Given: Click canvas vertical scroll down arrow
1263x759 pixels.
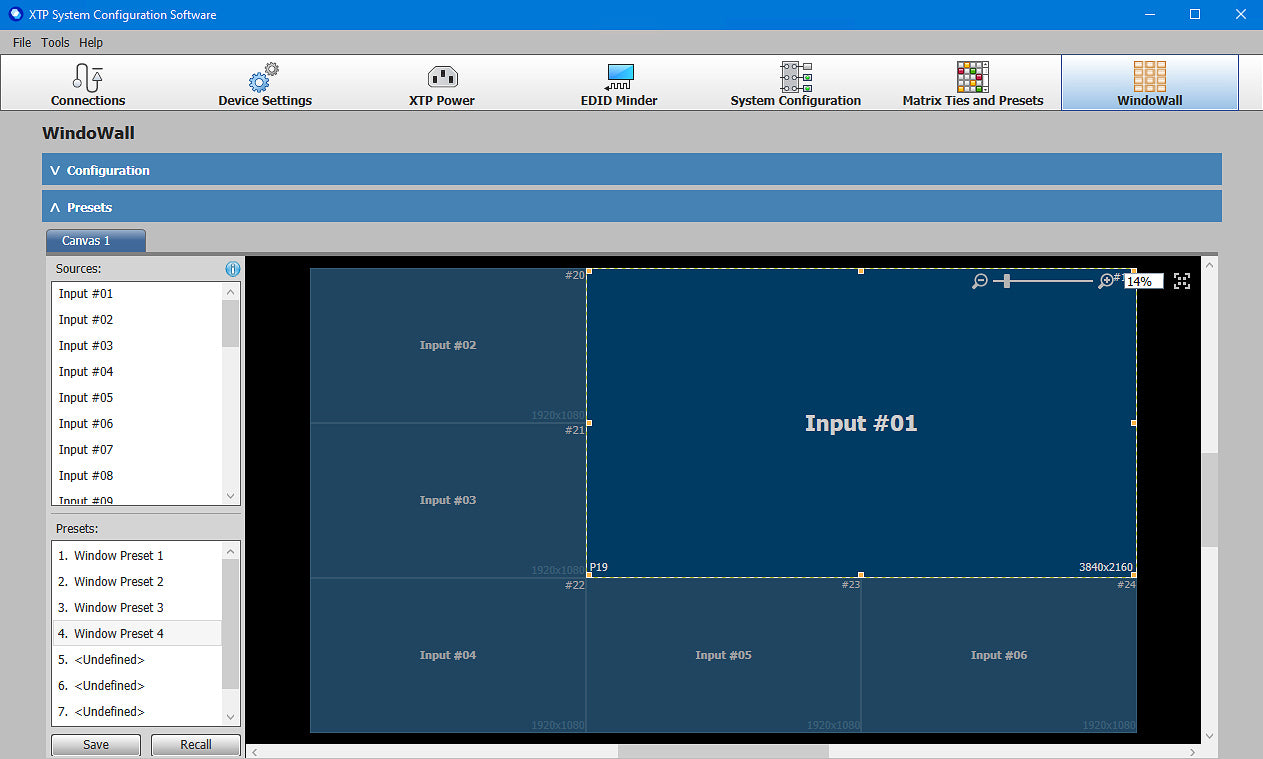Looking at the screenshot, I should tap(1210, 735).
